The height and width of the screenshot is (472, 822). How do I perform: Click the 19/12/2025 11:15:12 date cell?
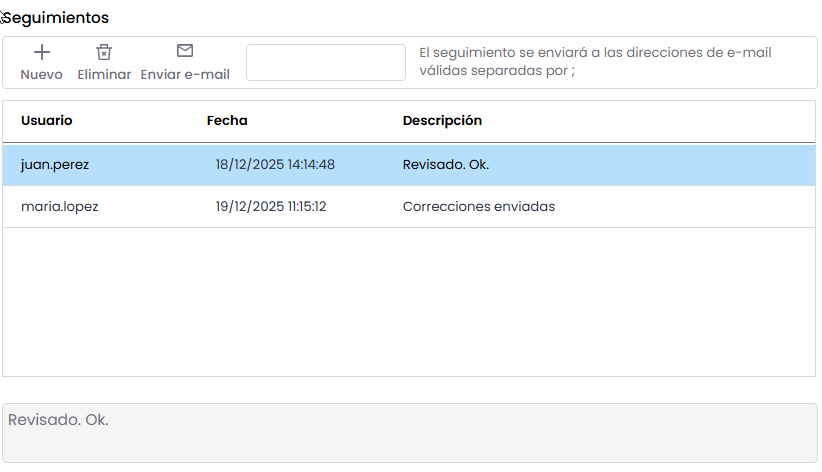click(x=271, y=207)
